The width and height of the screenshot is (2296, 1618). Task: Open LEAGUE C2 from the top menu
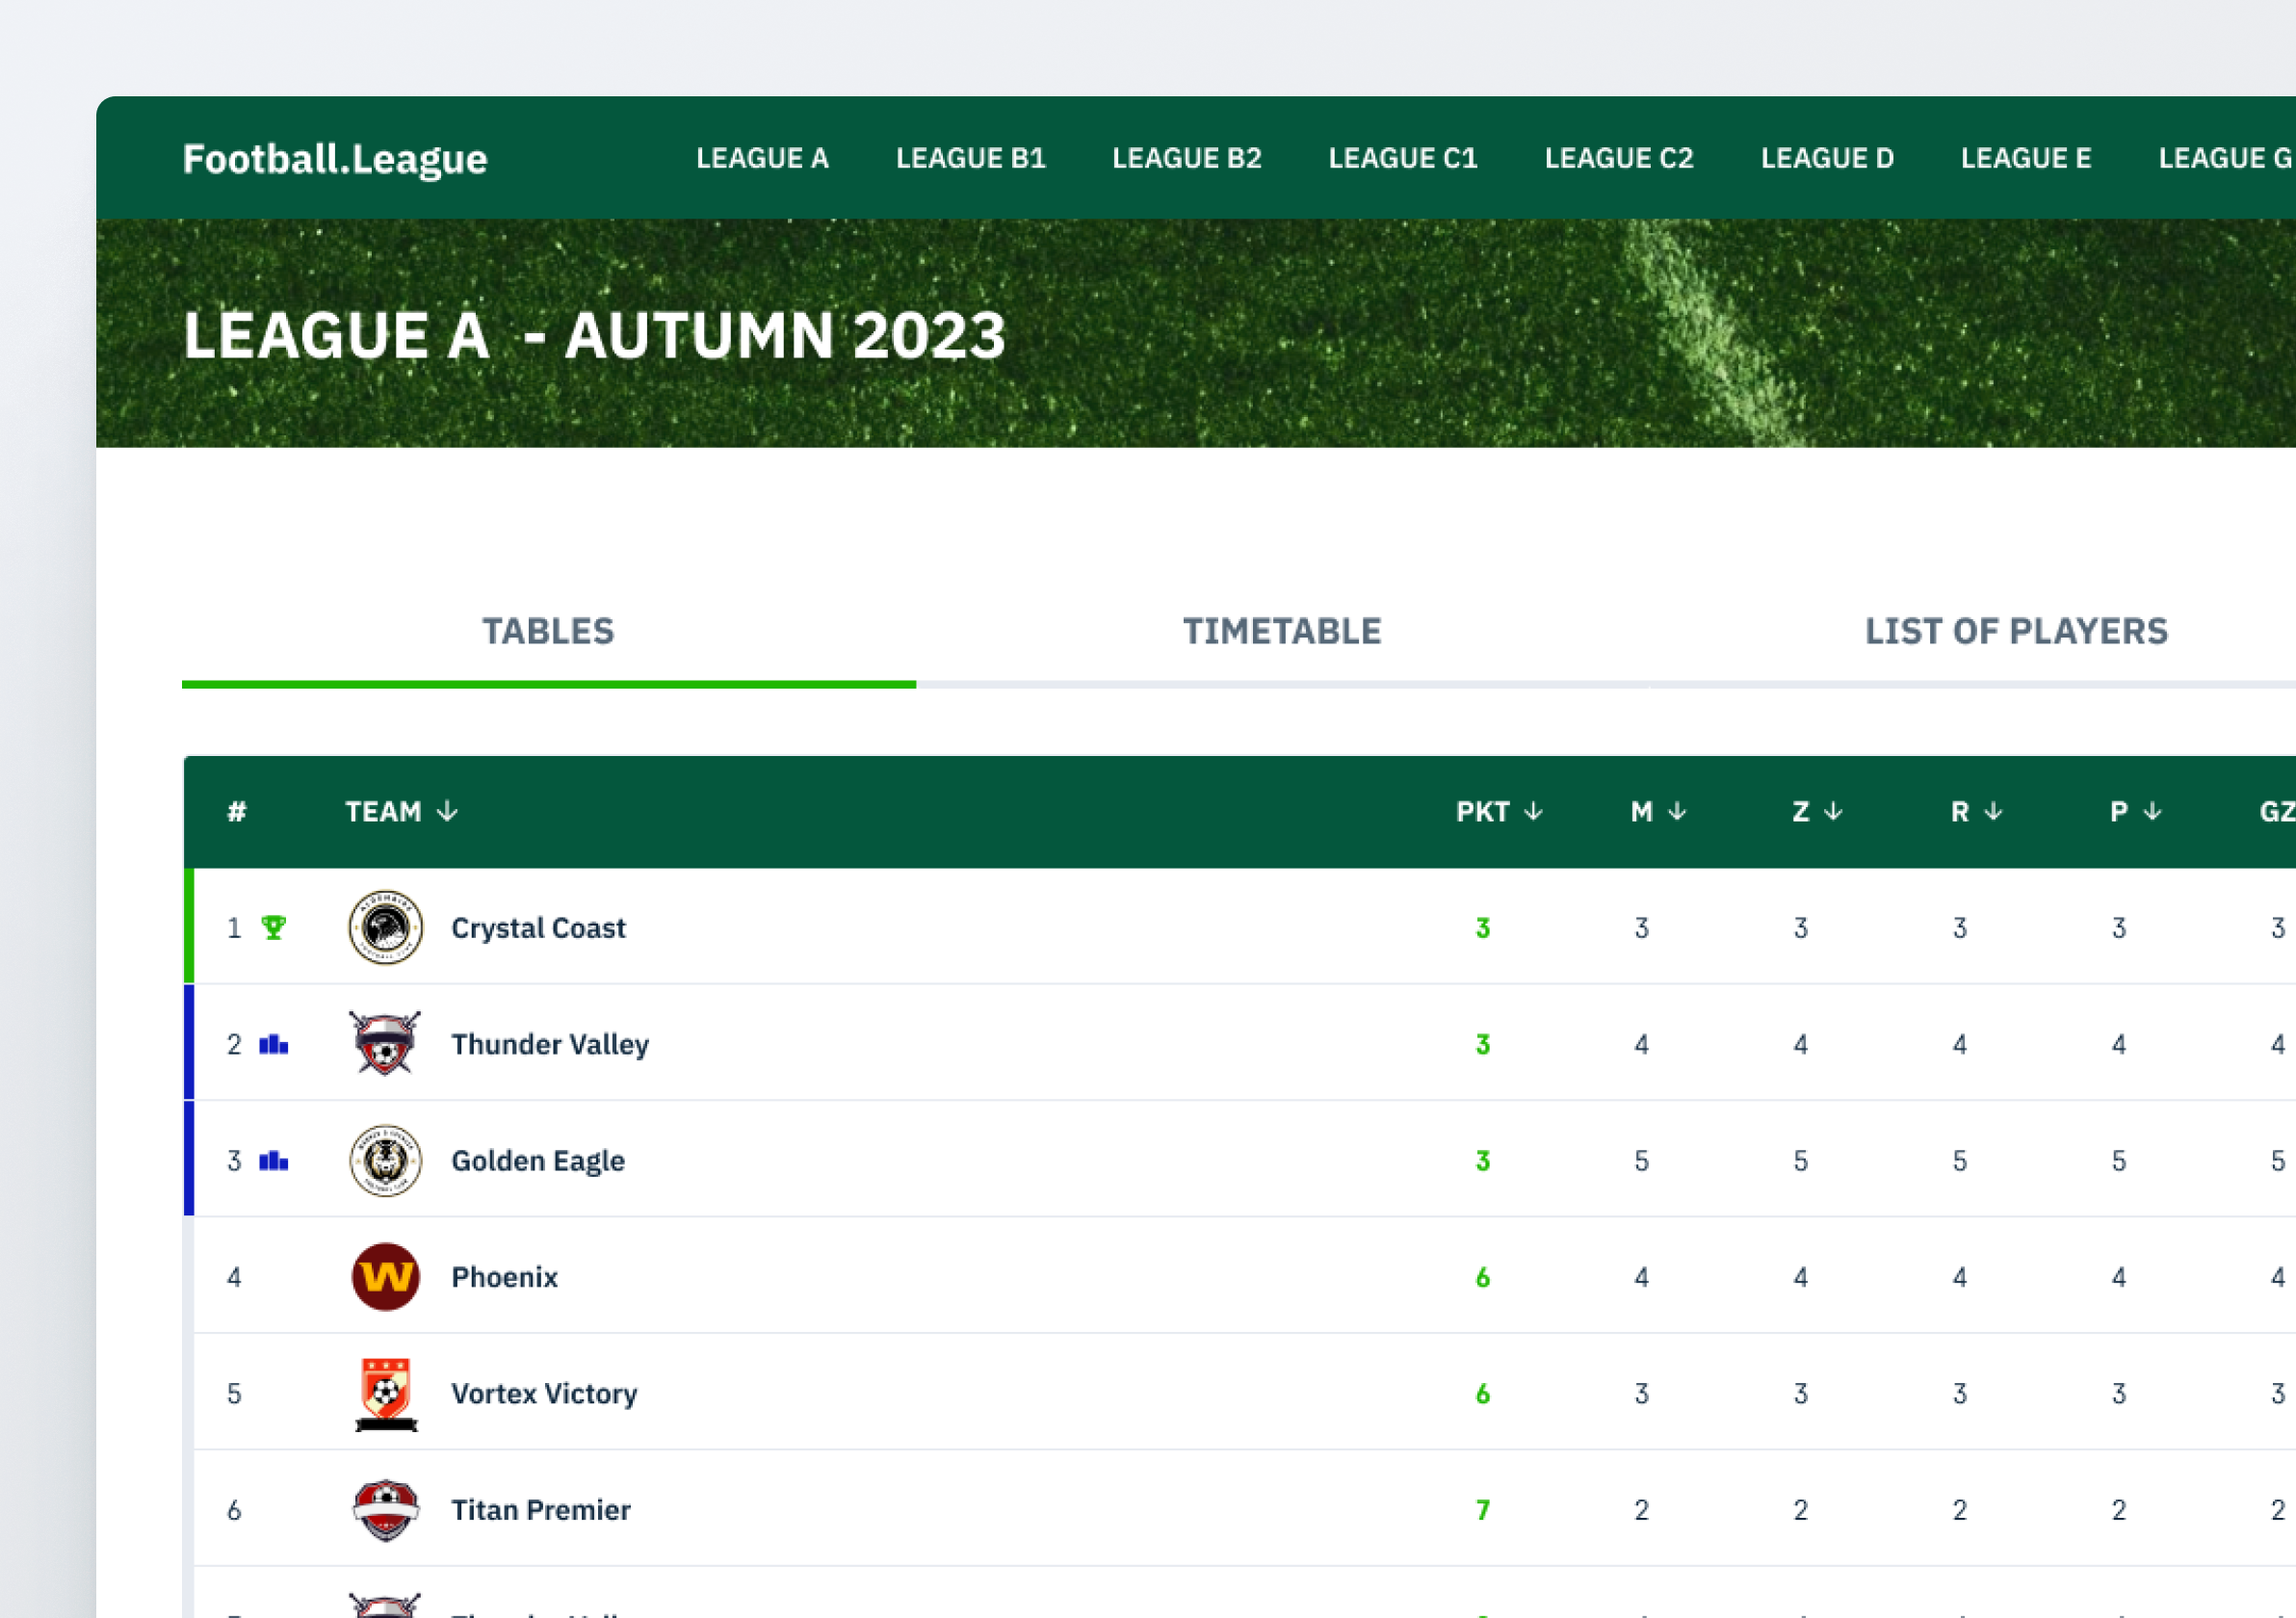tap(1619, 158)
